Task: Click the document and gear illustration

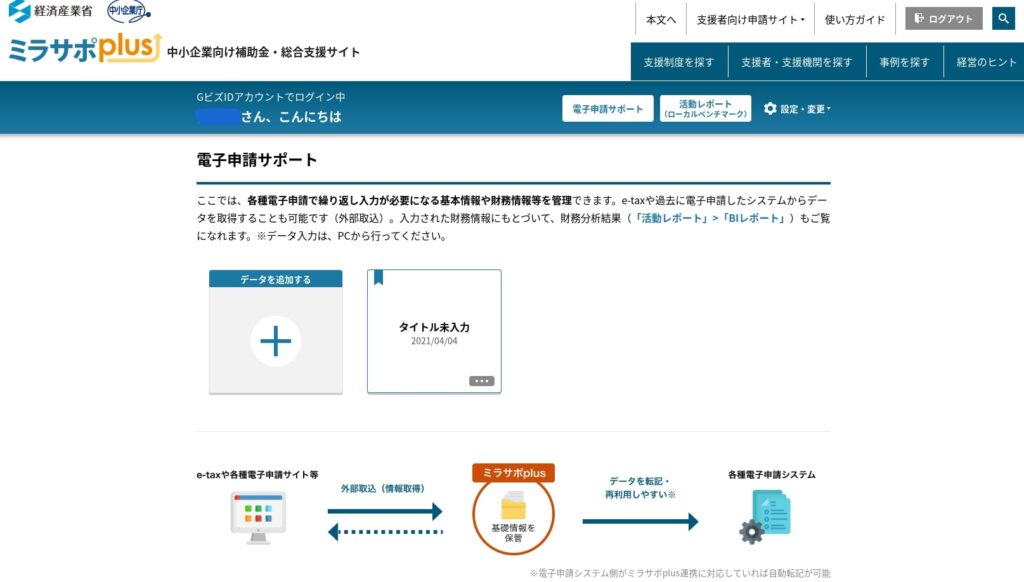Action: click(x=765, y=517)
